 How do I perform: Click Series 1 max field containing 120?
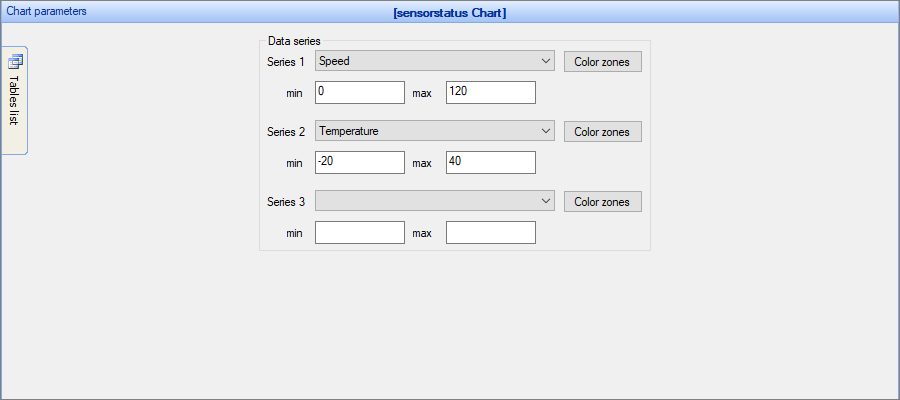click(x=491, y=92)
